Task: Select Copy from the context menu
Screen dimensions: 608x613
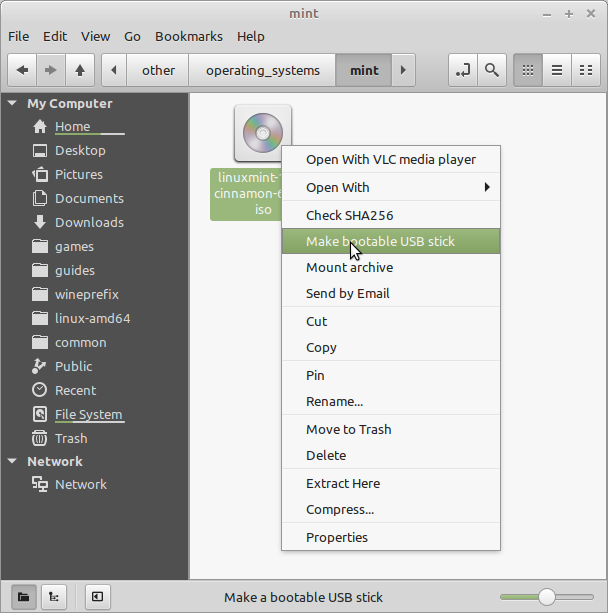Action: click(391, 348)
